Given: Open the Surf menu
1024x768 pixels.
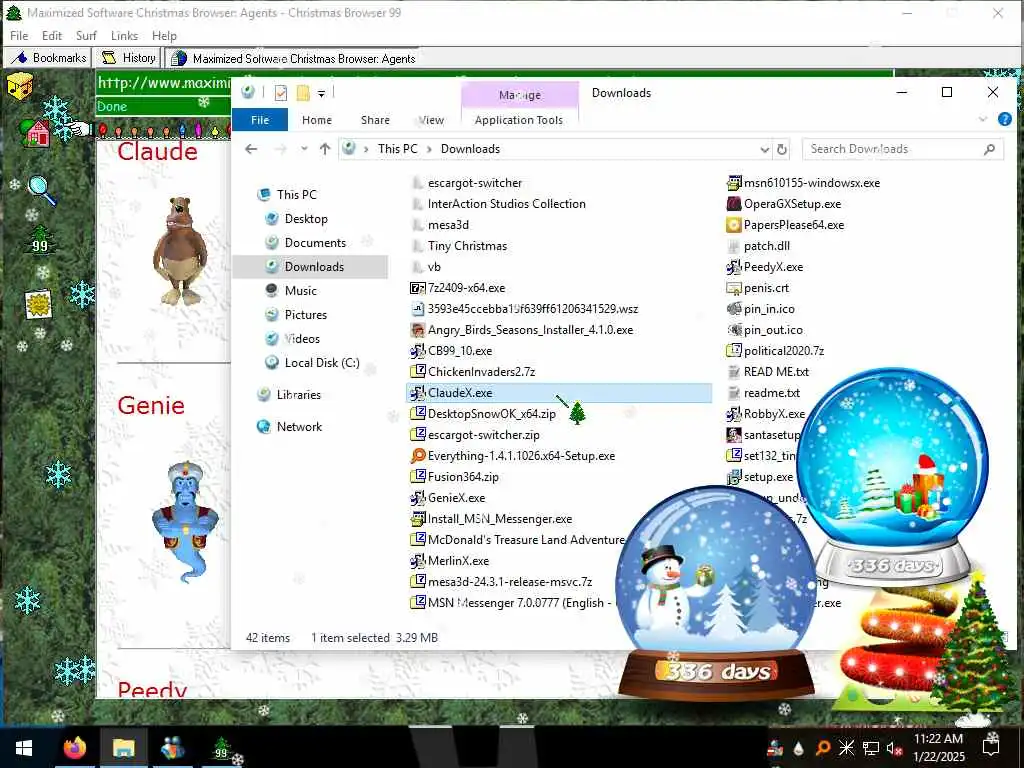Looking at the screenshot, I should point(86,35).
